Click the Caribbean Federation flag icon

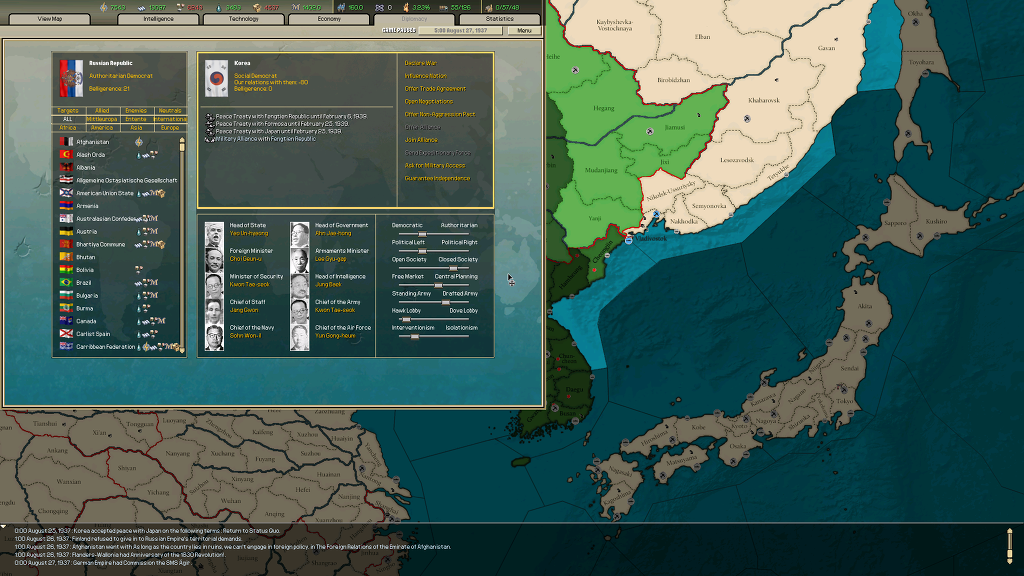(x=66, y=346)
